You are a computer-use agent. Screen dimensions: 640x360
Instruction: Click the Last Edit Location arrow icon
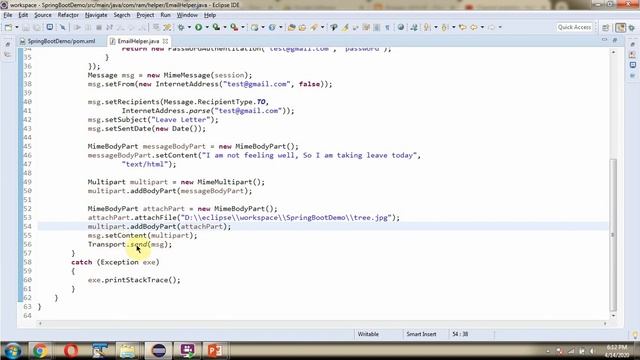pyautogui.click(x=462, y=27)
